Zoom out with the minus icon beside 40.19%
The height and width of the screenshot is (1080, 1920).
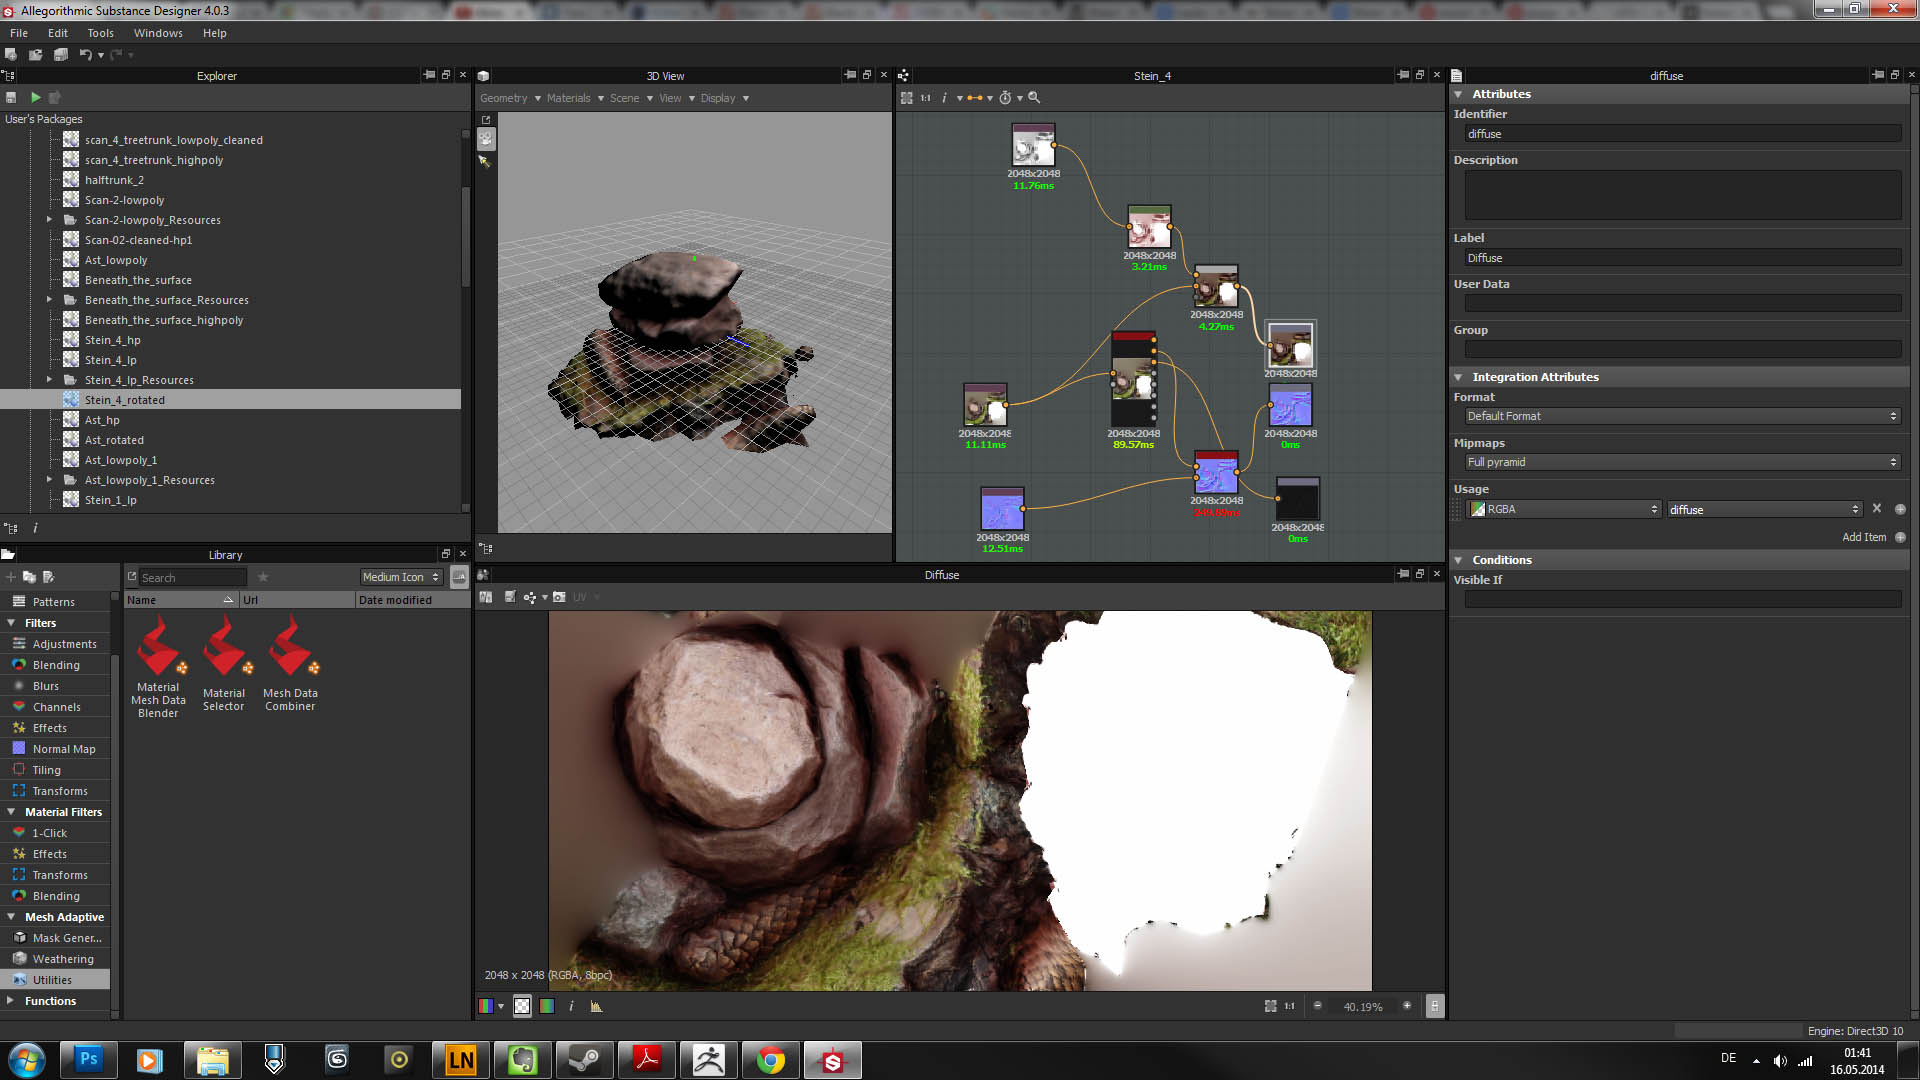tap(1317, 1006)
